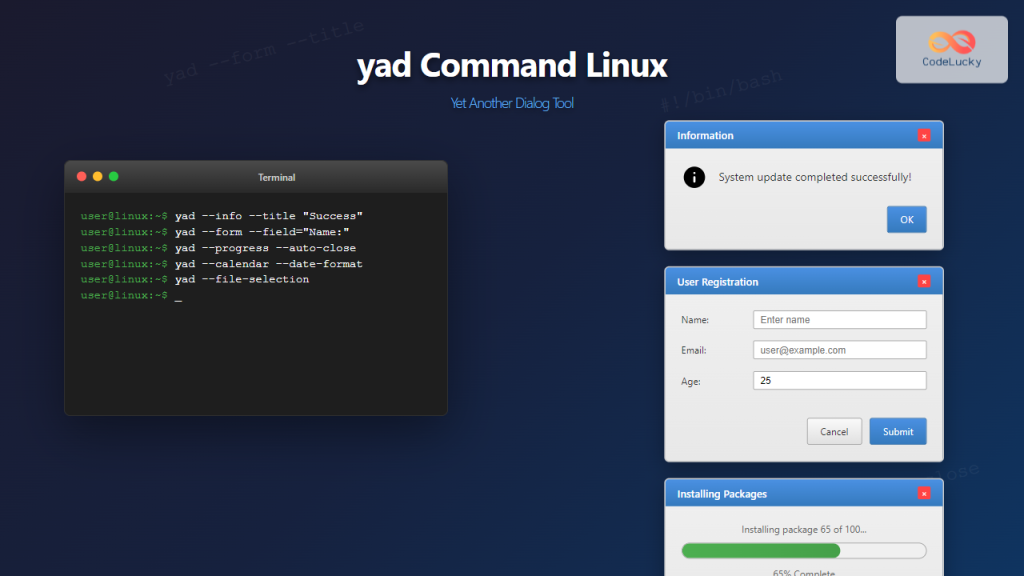Click the red close dot on Terminal

click(81, 176)
